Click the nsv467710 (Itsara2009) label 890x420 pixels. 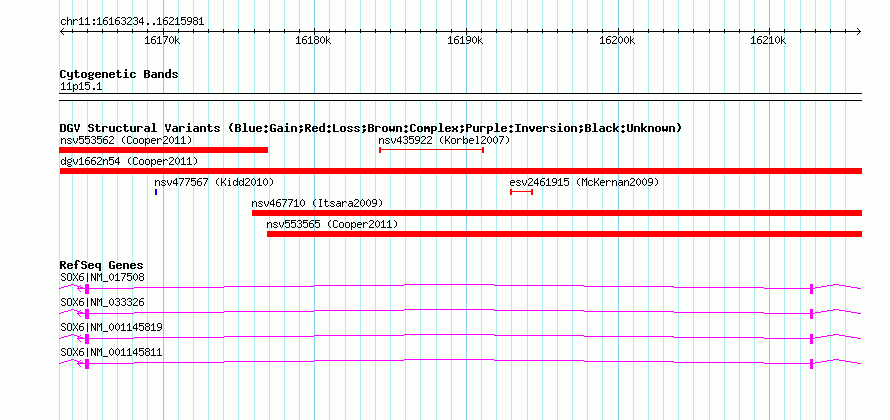317,203
